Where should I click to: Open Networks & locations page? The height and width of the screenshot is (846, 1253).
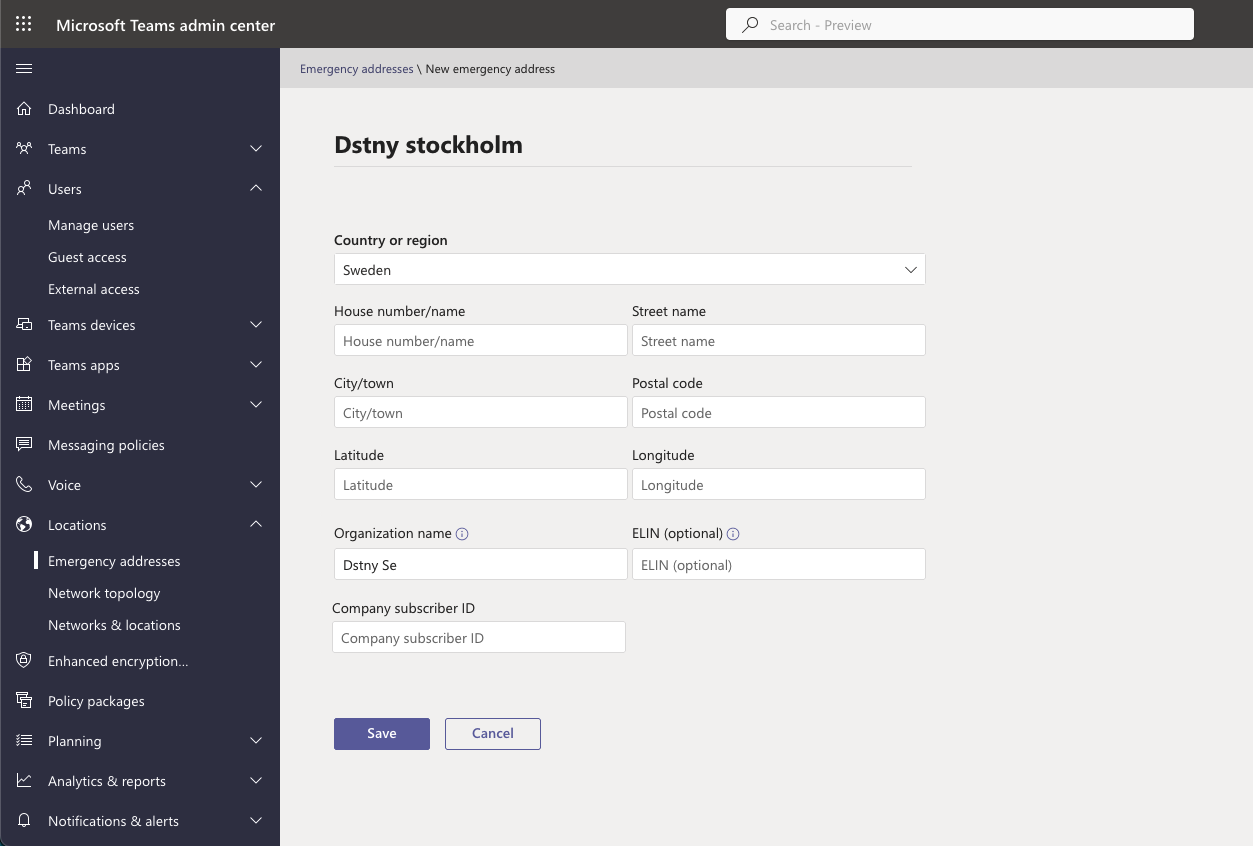[114, 625]
